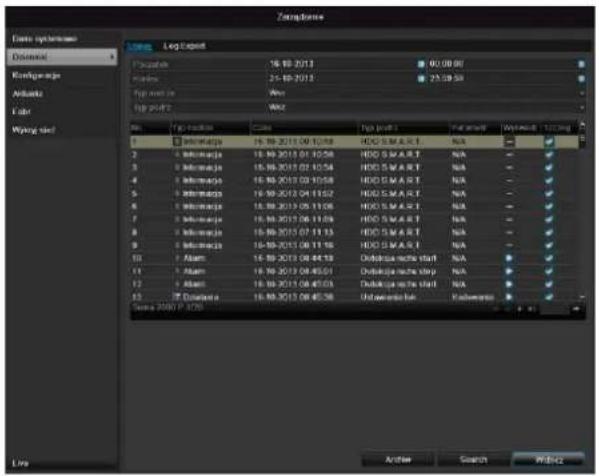Screen dimensions: 599x476
Task: Open calendar picker for start date 16-10-2013
Action: 421,64
